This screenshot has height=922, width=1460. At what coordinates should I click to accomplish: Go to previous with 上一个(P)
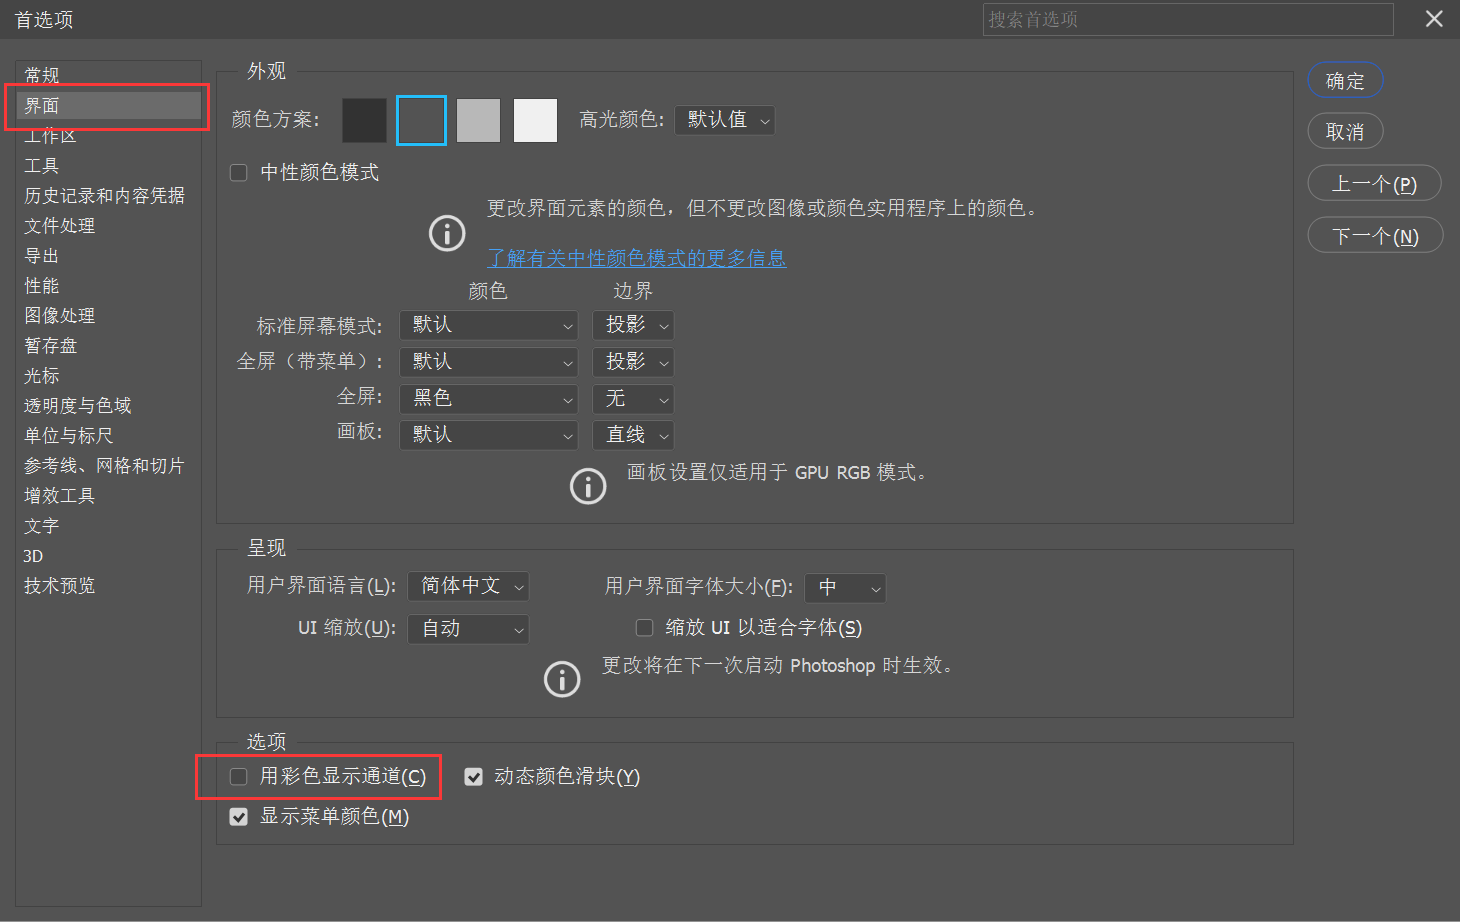click(x=1375, y=184)
